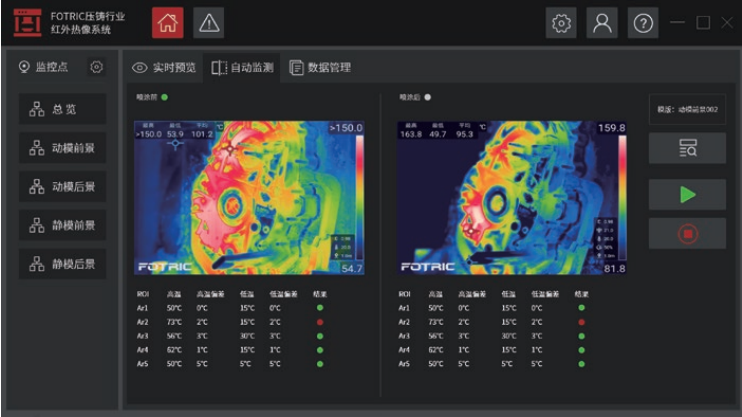
Task: Click the template name field 动模前景002
Action: 687,109
